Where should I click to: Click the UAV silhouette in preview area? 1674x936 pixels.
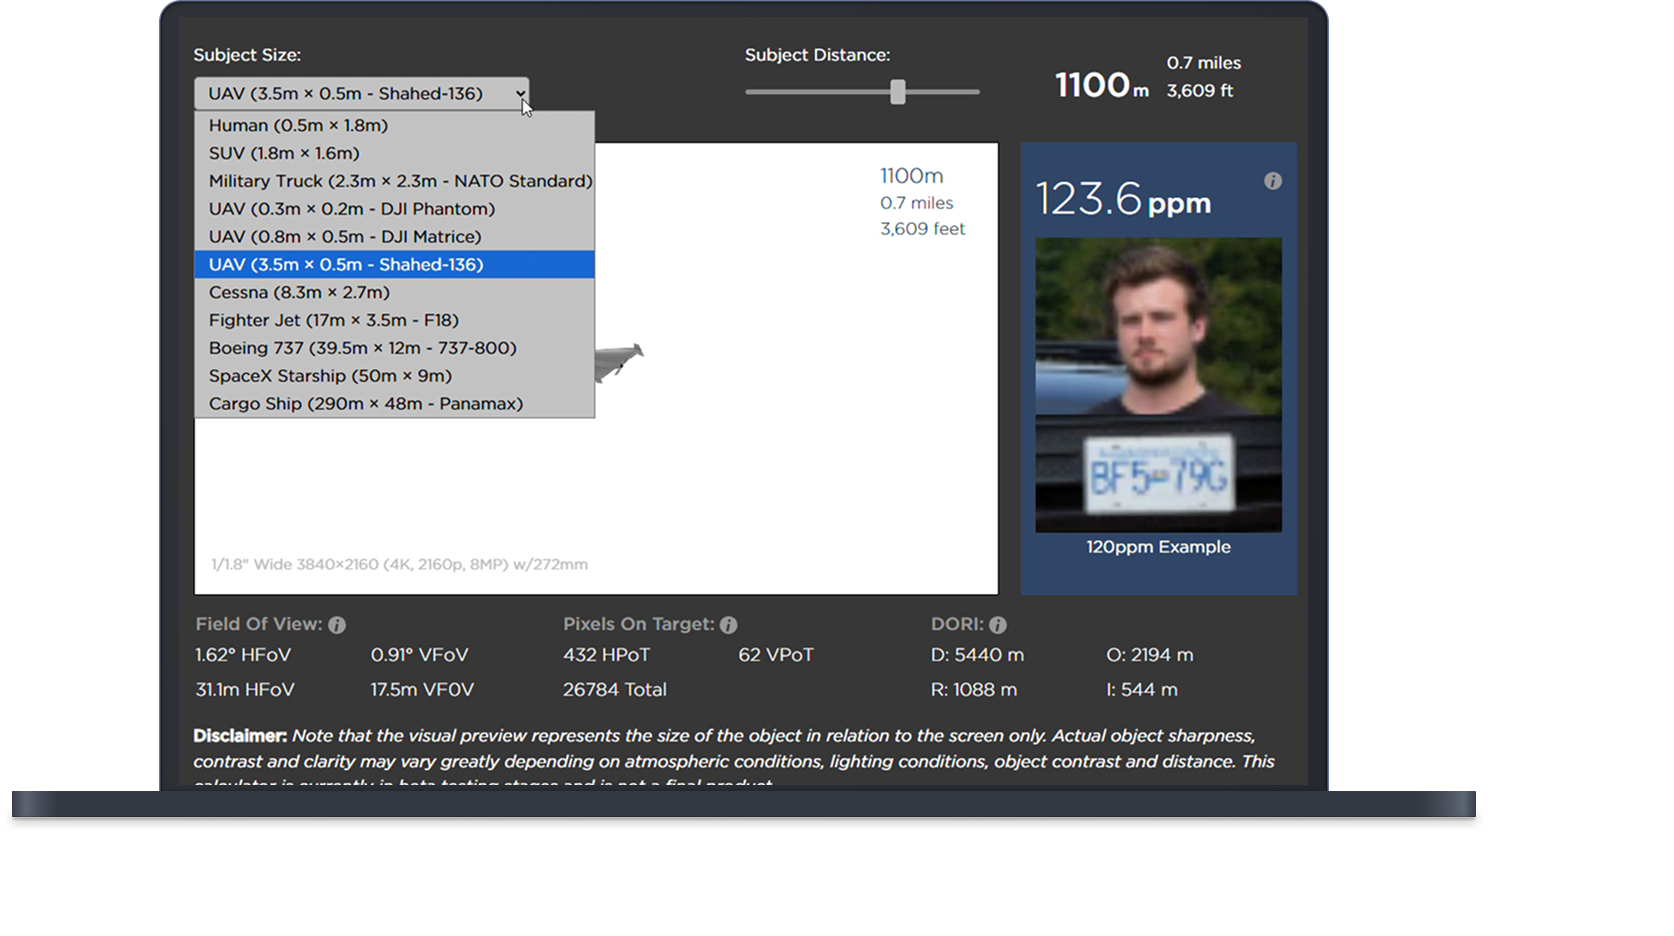pos(619,361)
